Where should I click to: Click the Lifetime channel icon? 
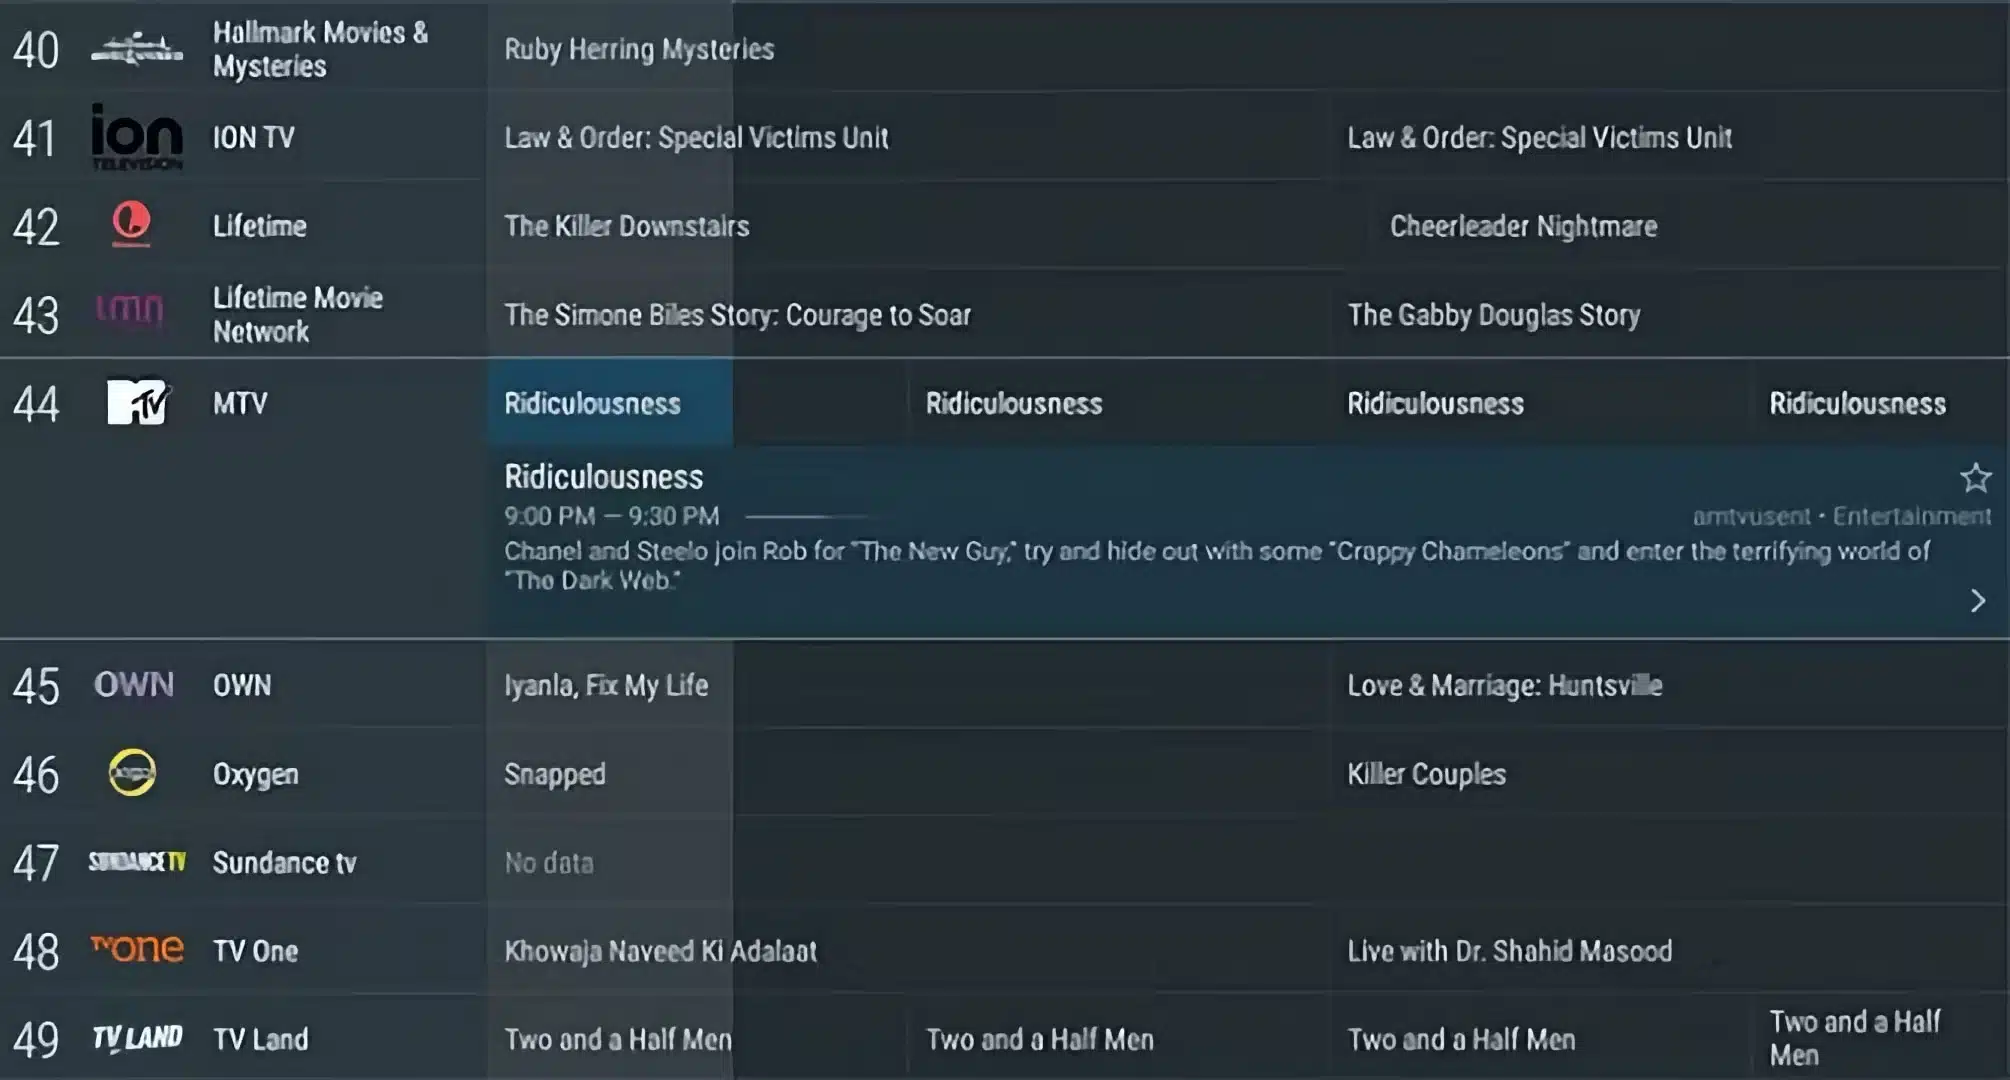click(x=132, y=225)
